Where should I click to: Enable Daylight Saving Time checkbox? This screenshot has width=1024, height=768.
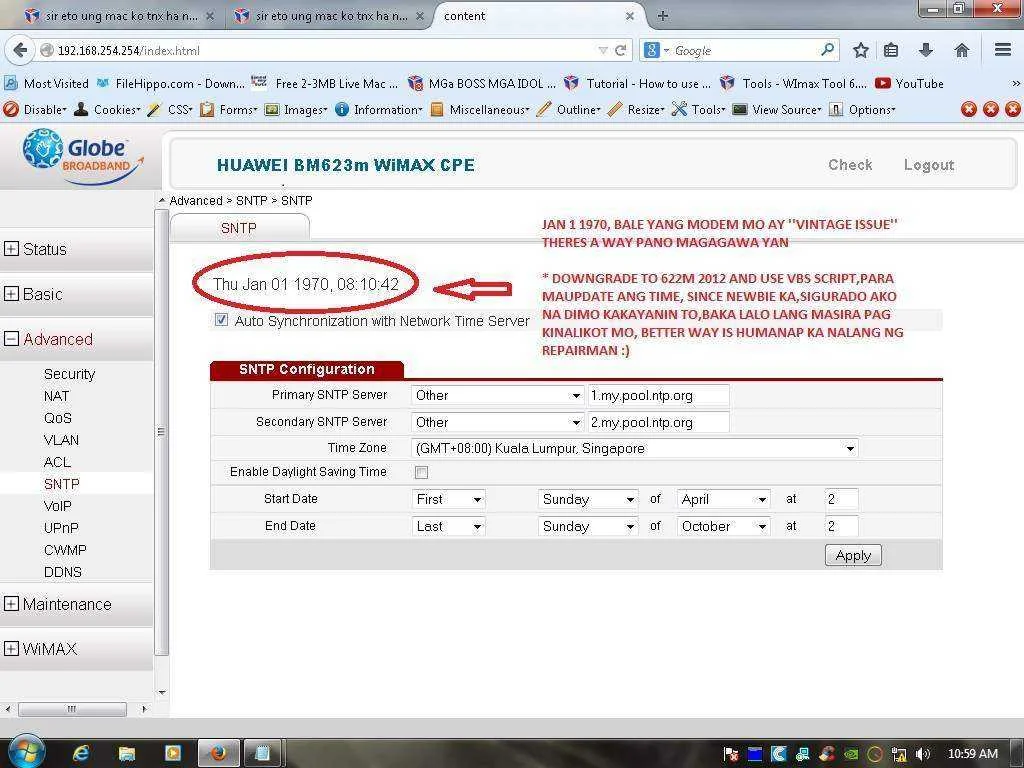pos(421,472)
